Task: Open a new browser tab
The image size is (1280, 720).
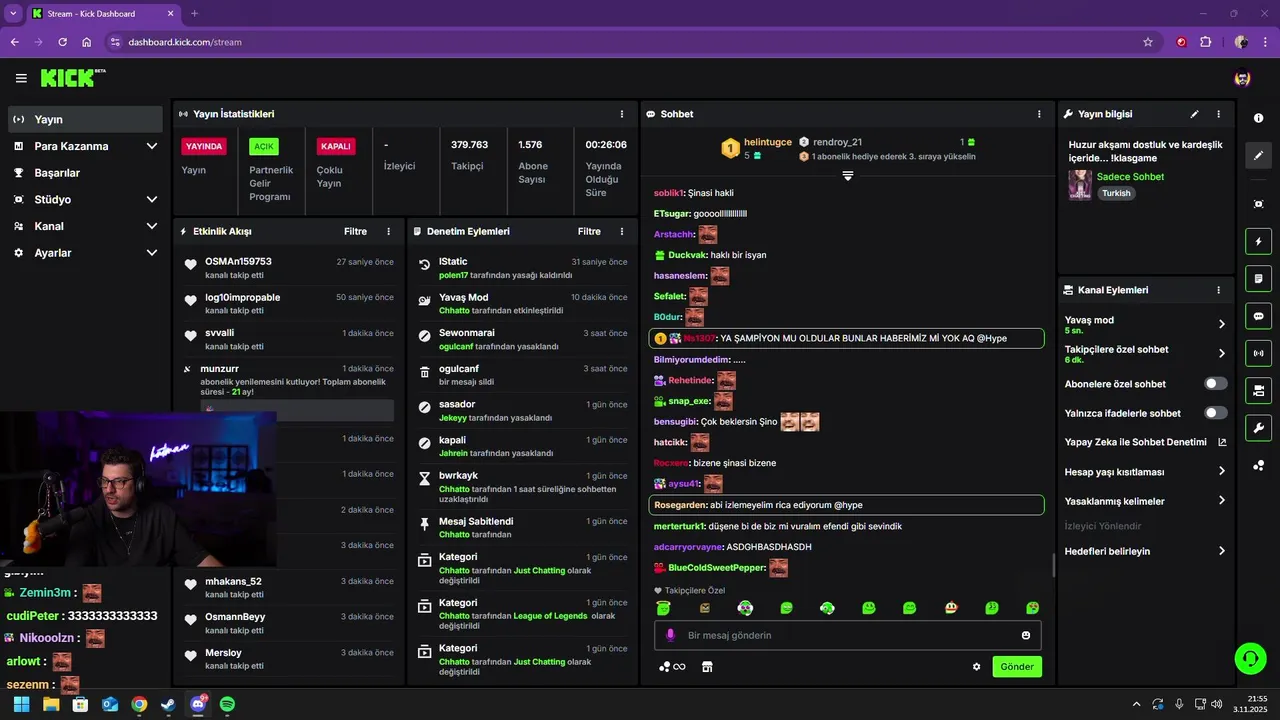Action: coord(194,14)
